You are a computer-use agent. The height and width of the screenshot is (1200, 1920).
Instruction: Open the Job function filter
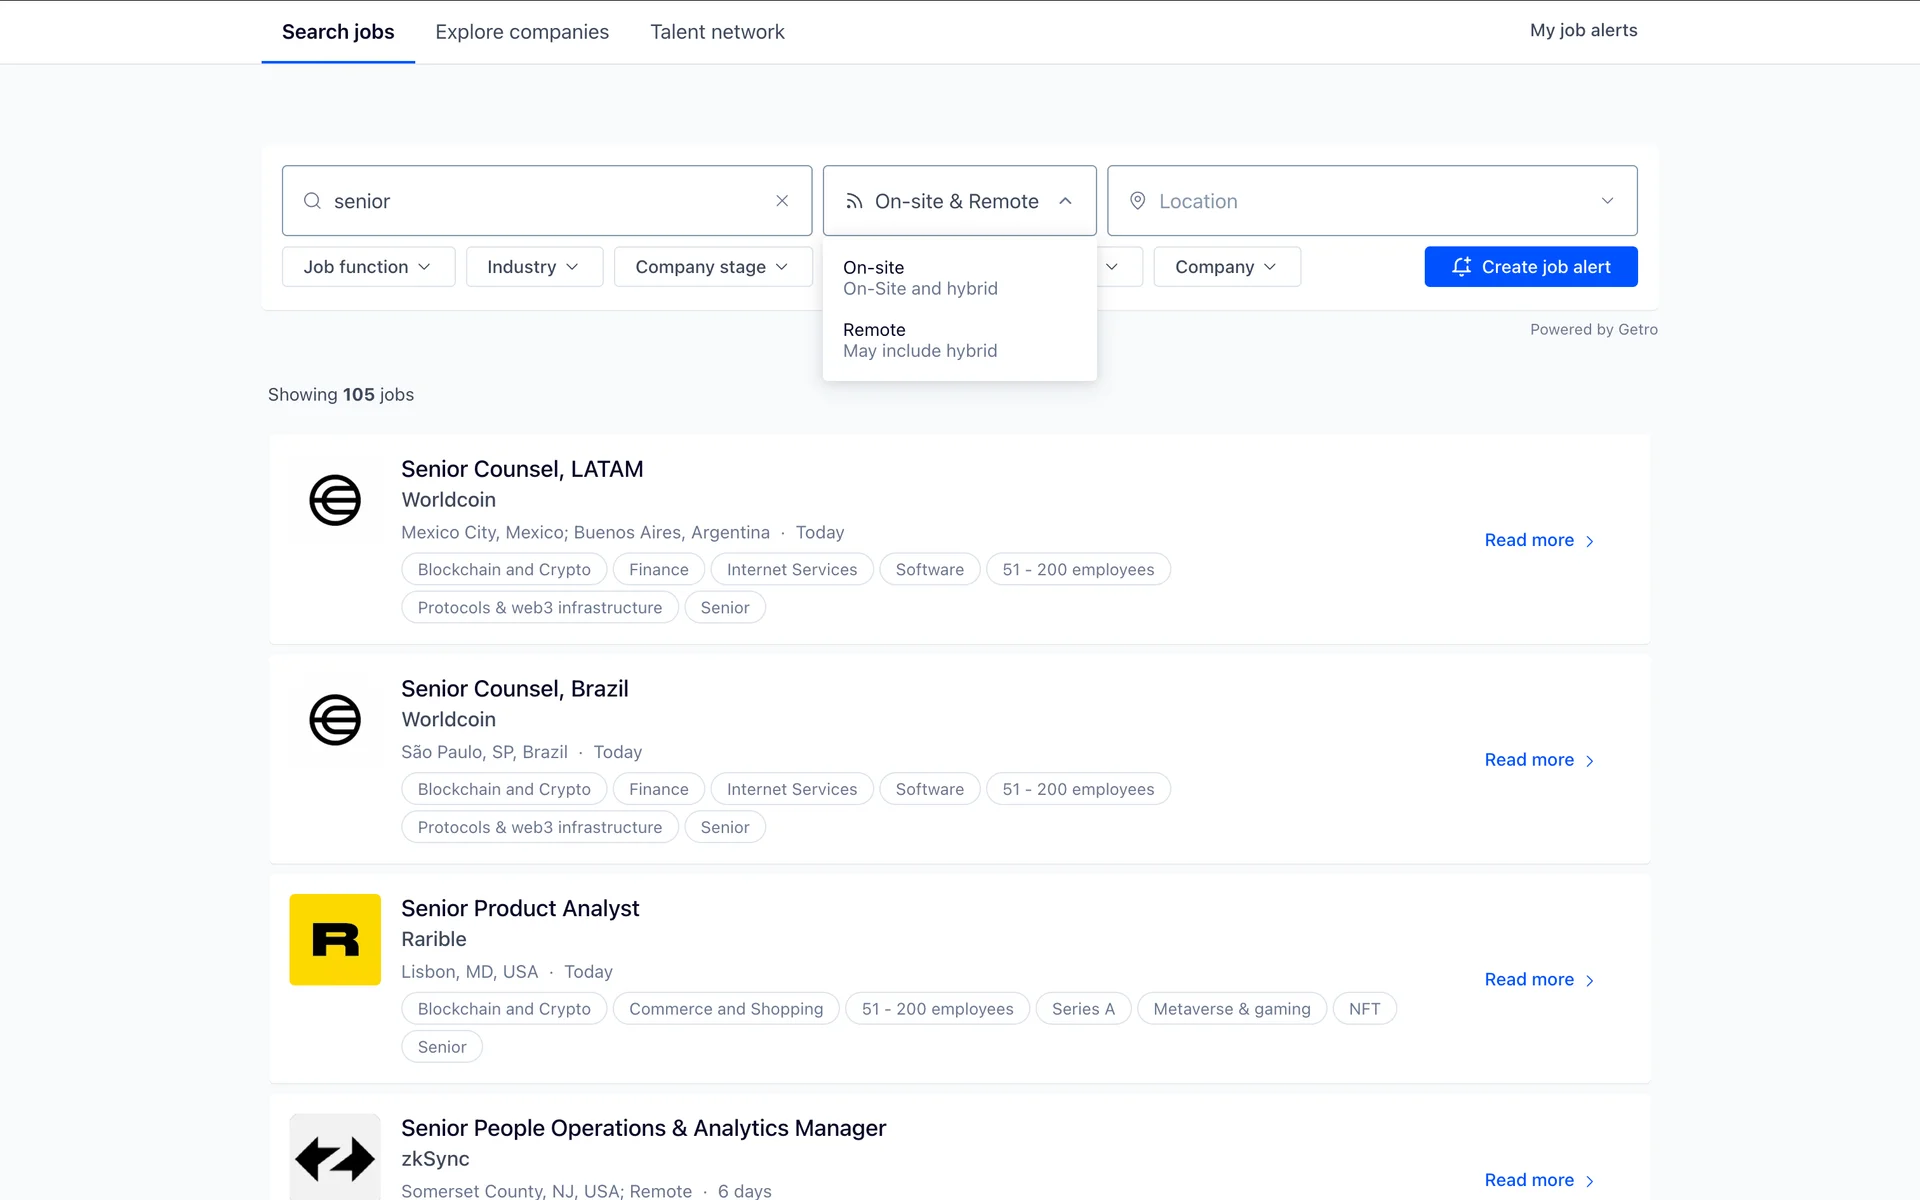[x=368, y=267]
